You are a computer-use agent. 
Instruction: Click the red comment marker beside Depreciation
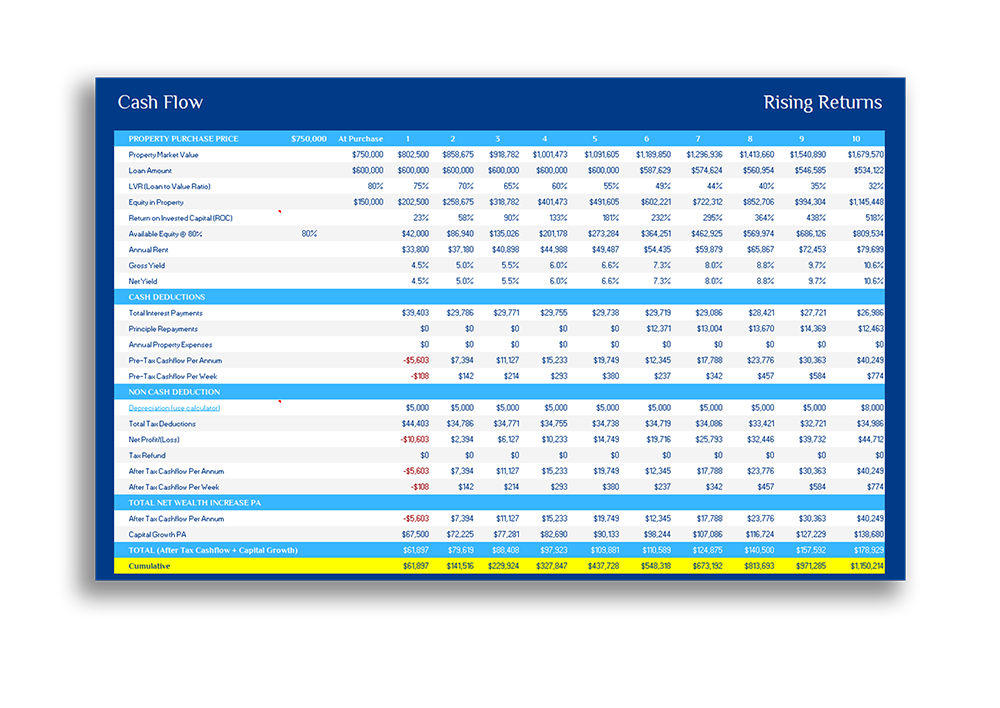click(279, 403)
